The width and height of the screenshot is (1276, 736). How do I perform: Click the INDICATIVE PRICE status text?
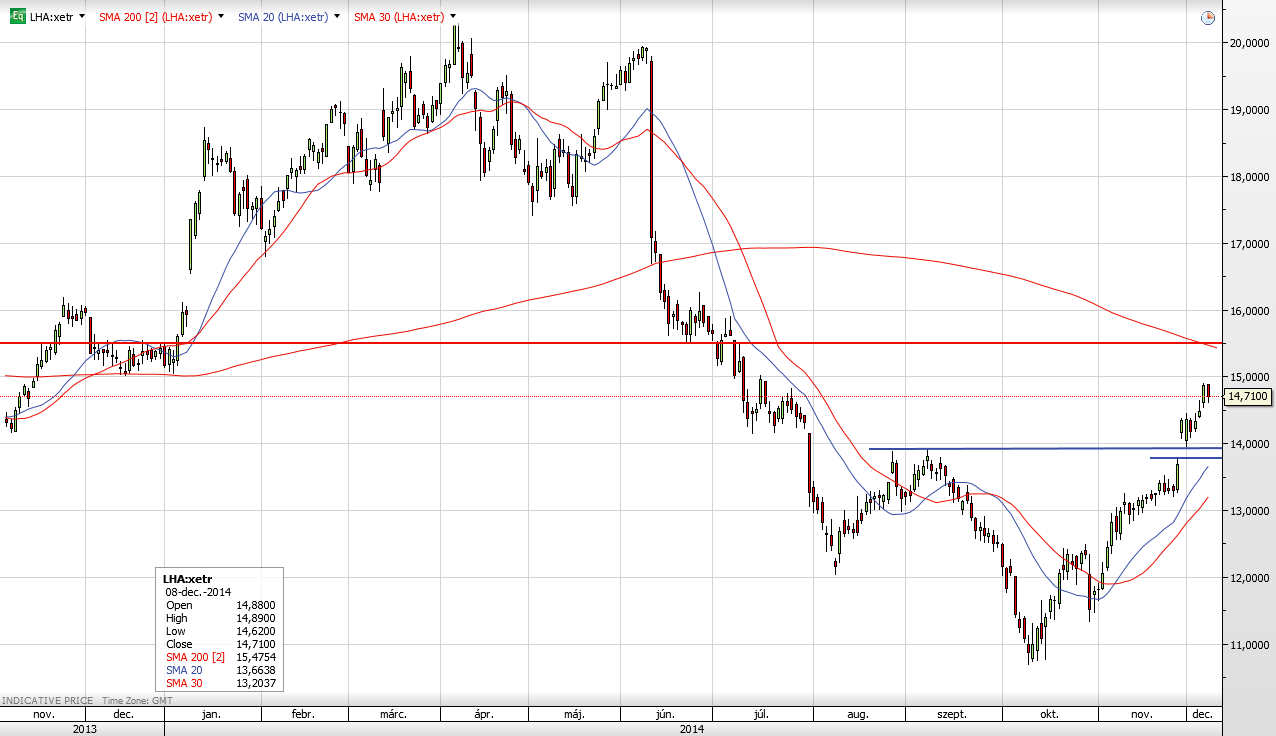click(46, 701)
